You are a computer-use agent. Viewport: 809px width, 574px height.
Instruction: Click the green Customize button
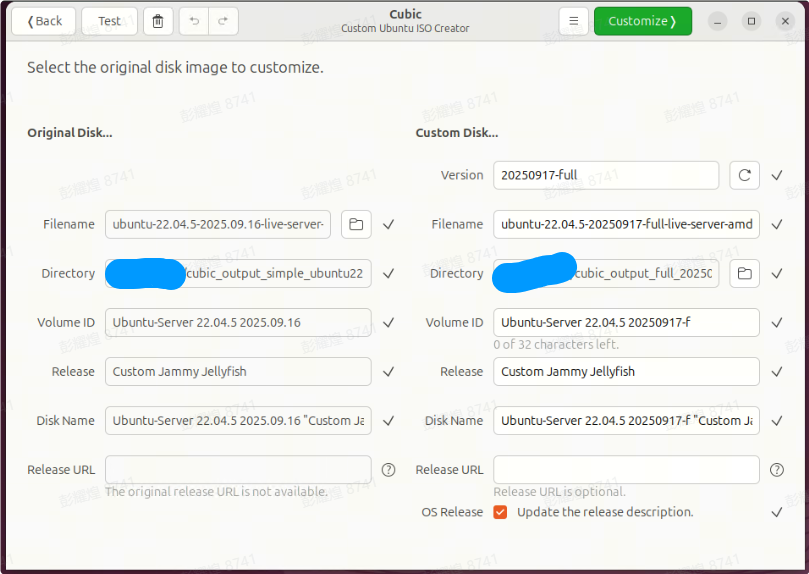(x=643, y=21)
